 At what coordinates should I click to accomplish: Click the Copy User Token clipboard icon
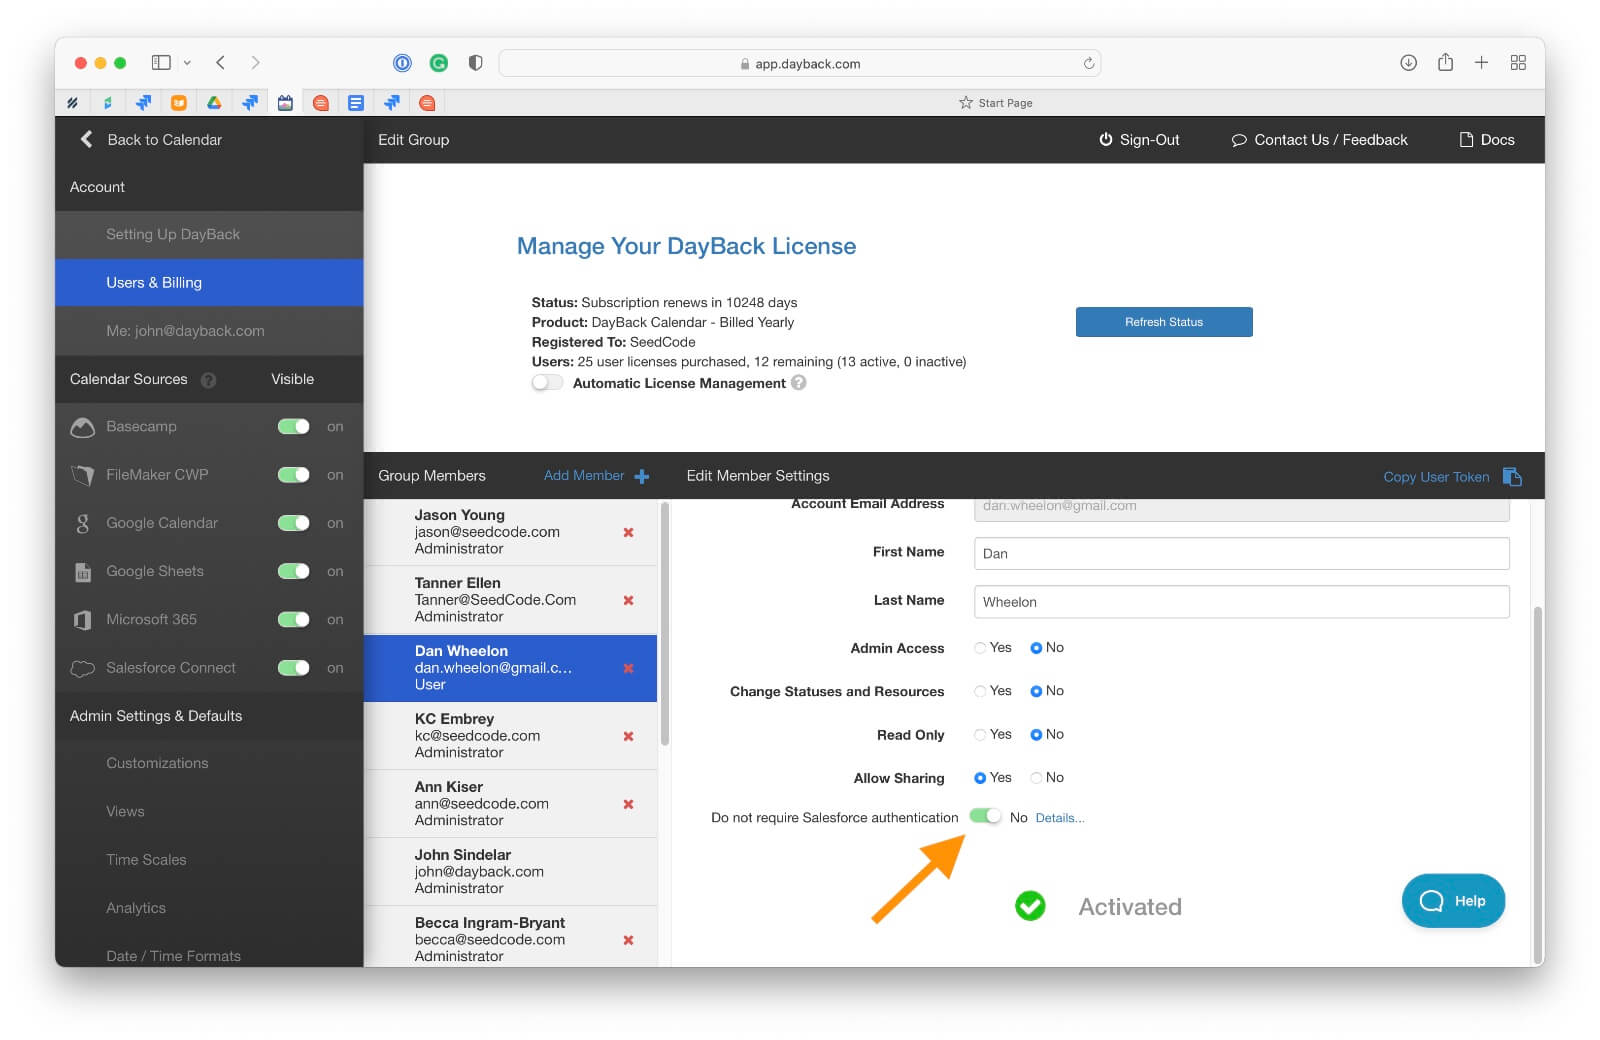point(1512,477)
